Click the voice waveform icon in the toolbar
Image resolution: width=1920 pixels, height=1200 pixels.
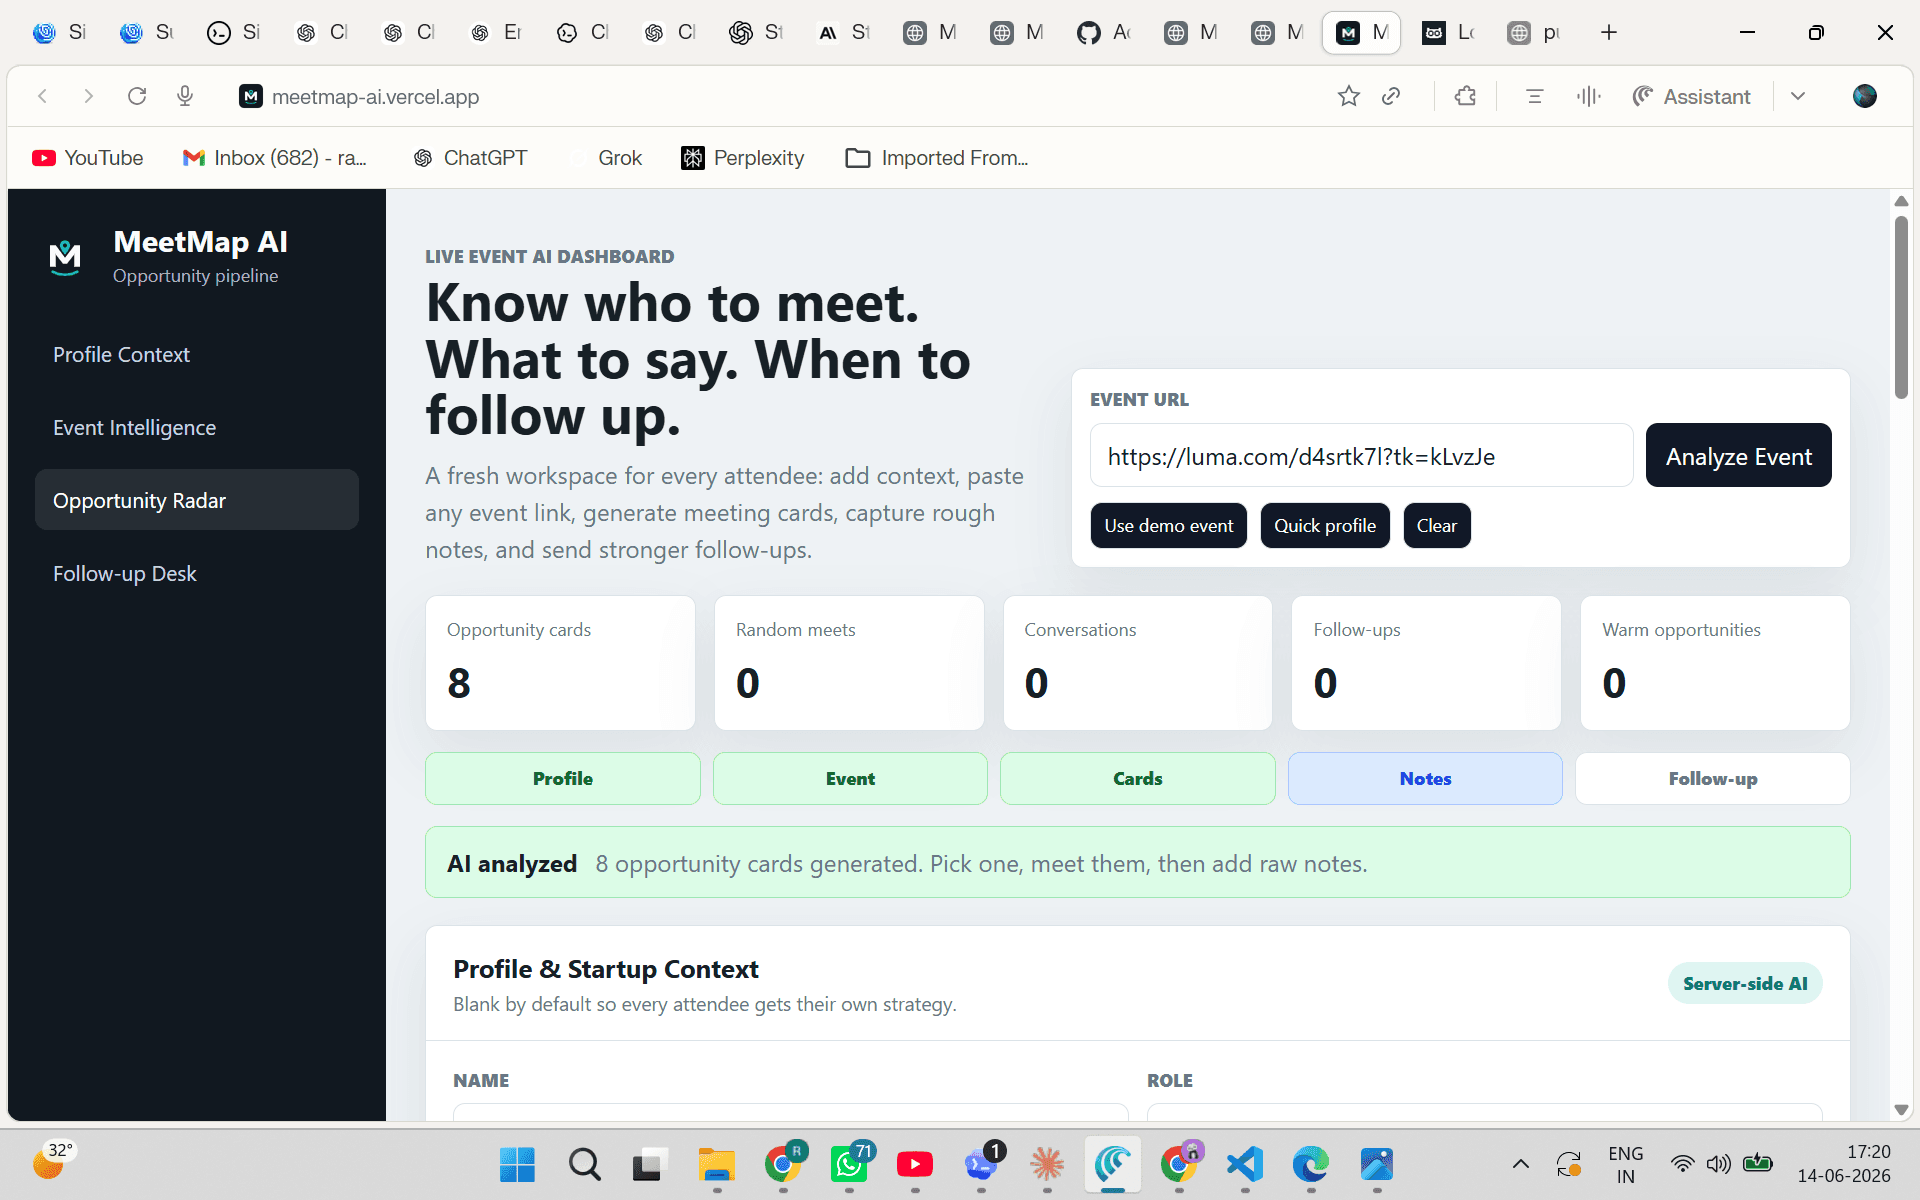pos(1588,96)
